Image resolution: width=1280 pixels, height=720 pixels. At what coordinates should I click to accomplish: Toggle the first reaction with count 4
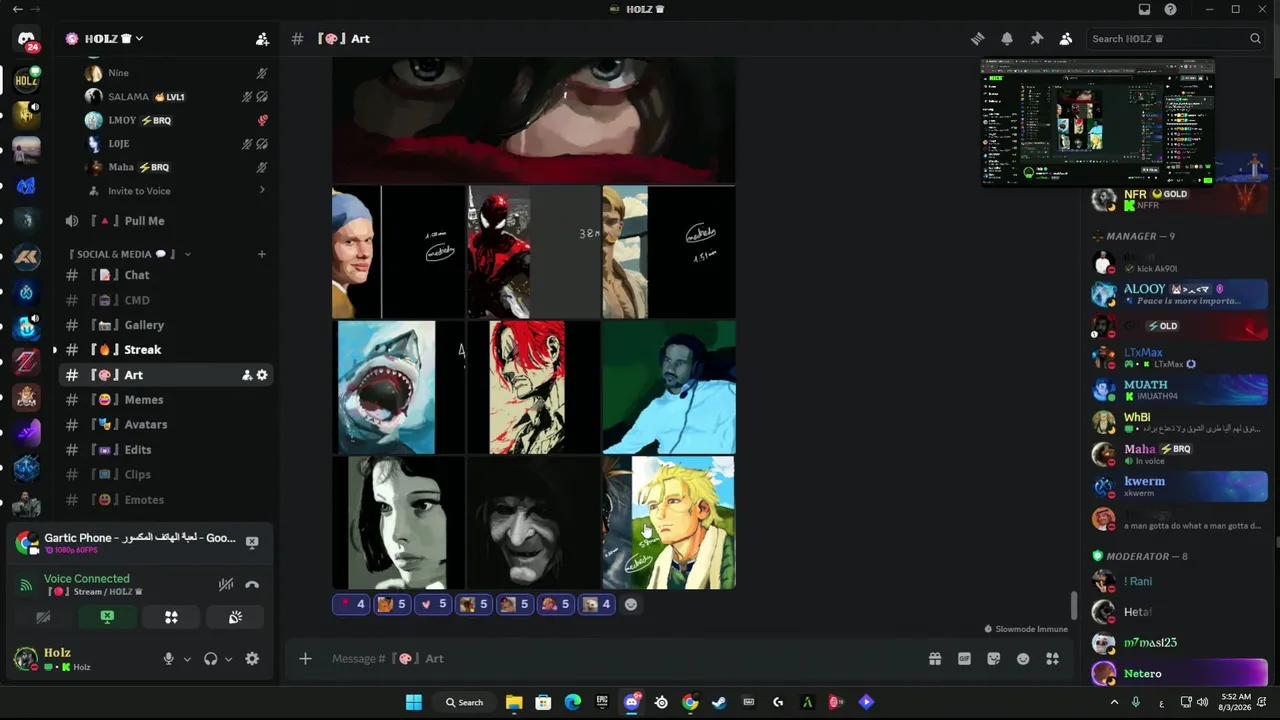point(351,604)
